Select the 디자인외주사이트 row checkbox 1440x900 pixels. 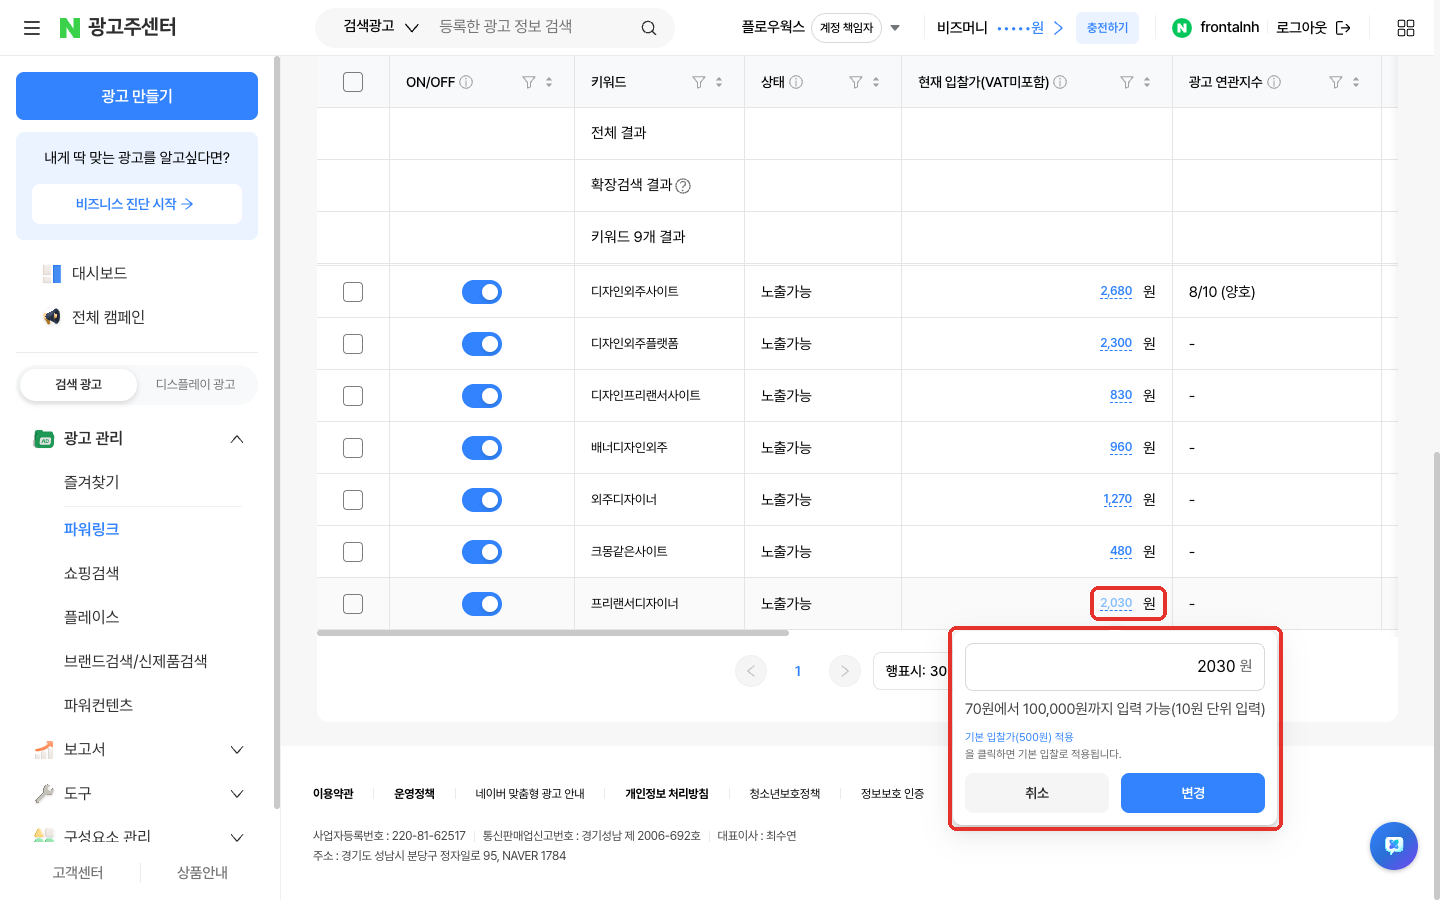353,292
